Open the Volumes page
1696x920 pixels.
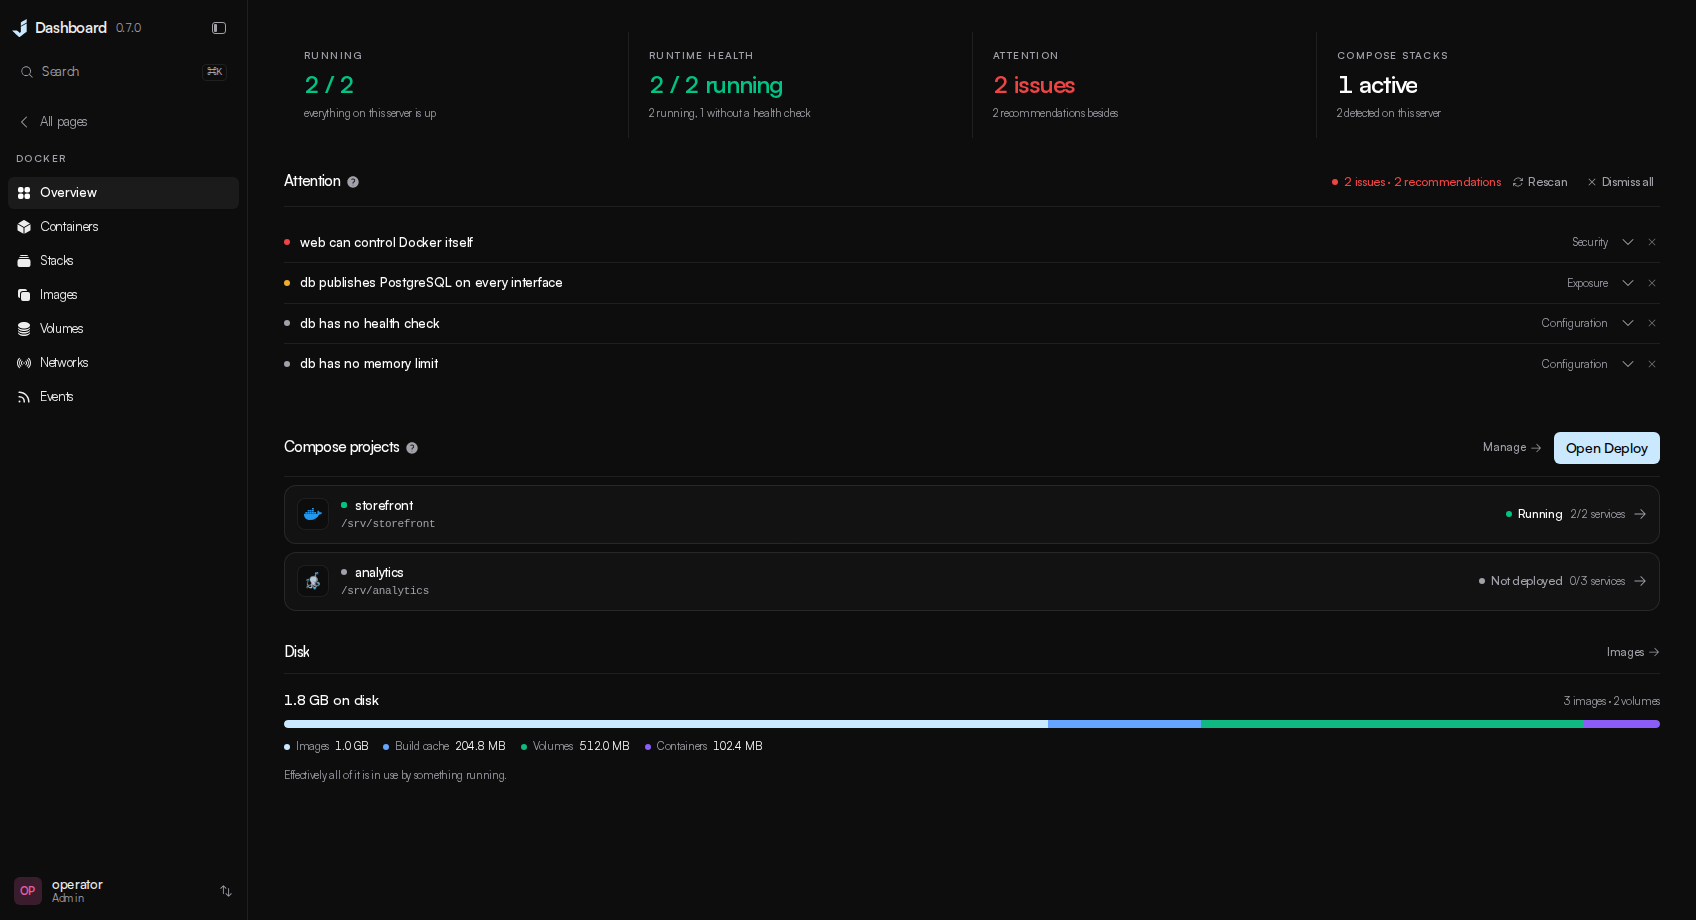click(x=123, y=329)
